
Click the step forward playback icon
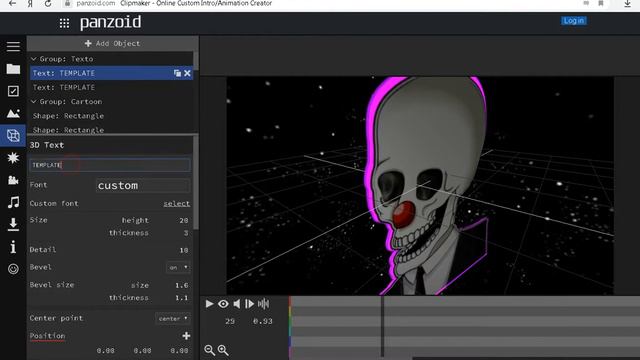pos(249,304)
